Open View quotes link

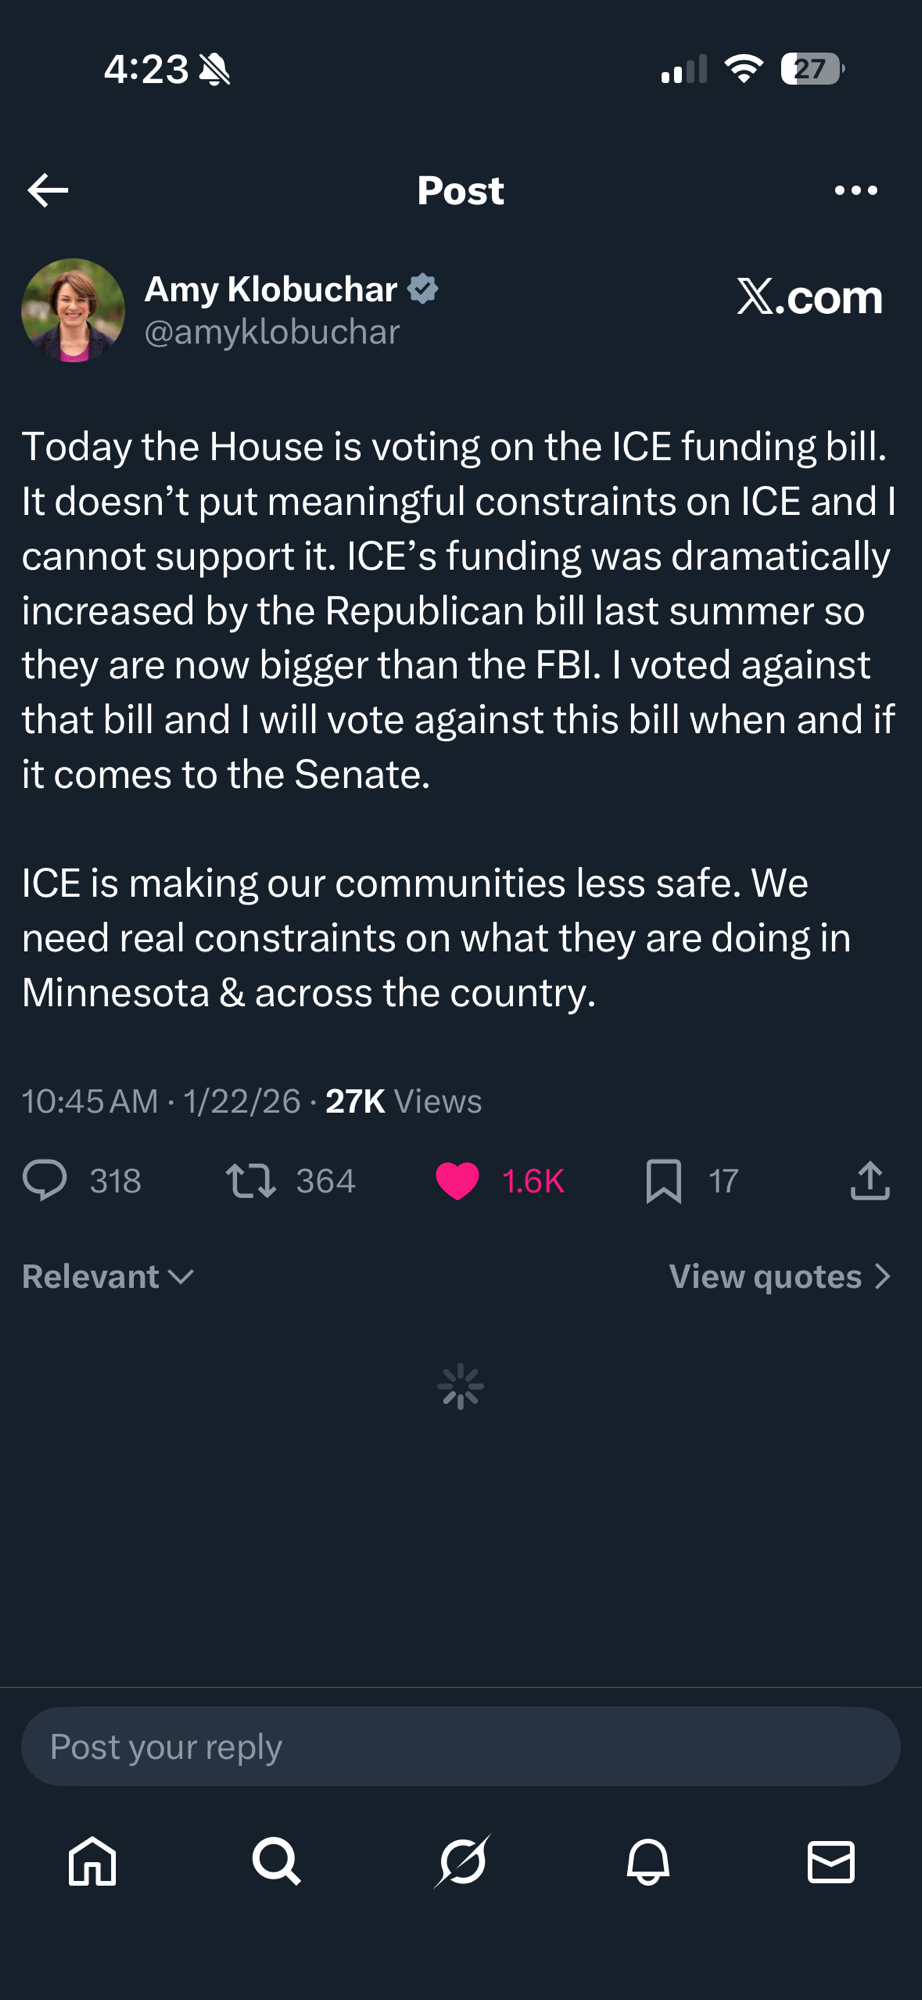click(780, 1276)
